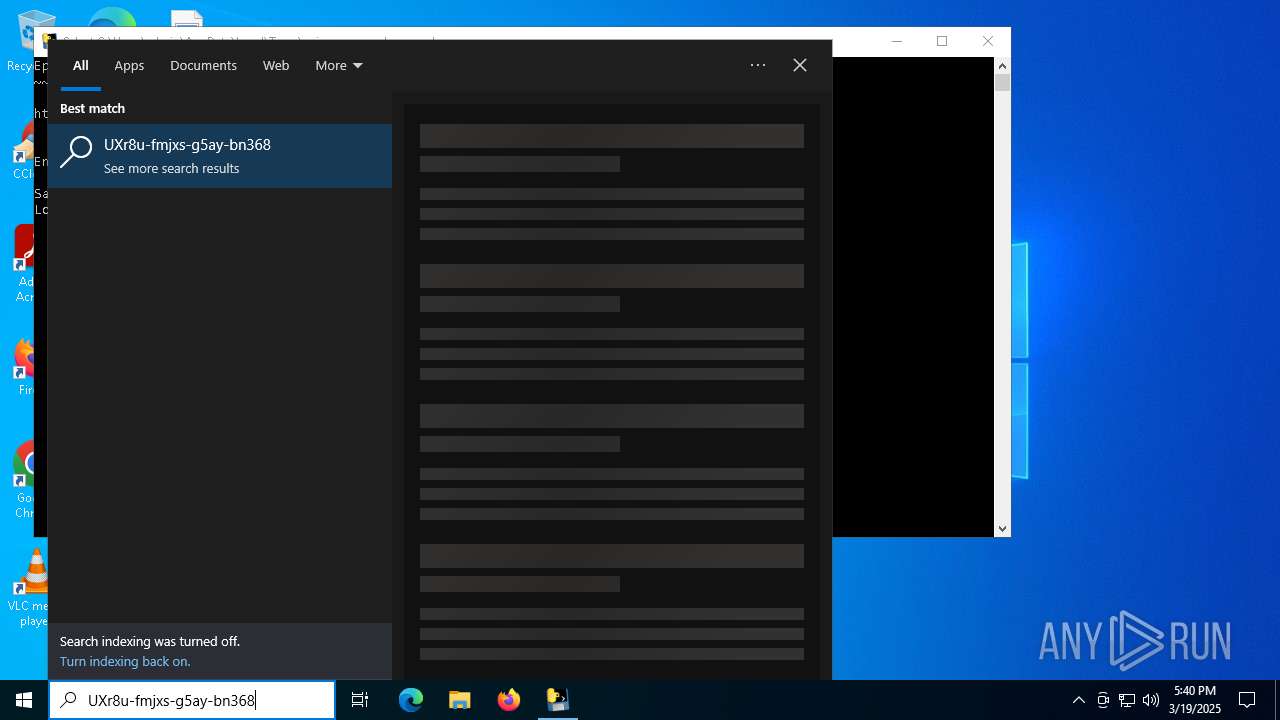The height and width of the screenshot is (720, 1280).
Task: Click the taskbar search input field
Action: (192, 700)
